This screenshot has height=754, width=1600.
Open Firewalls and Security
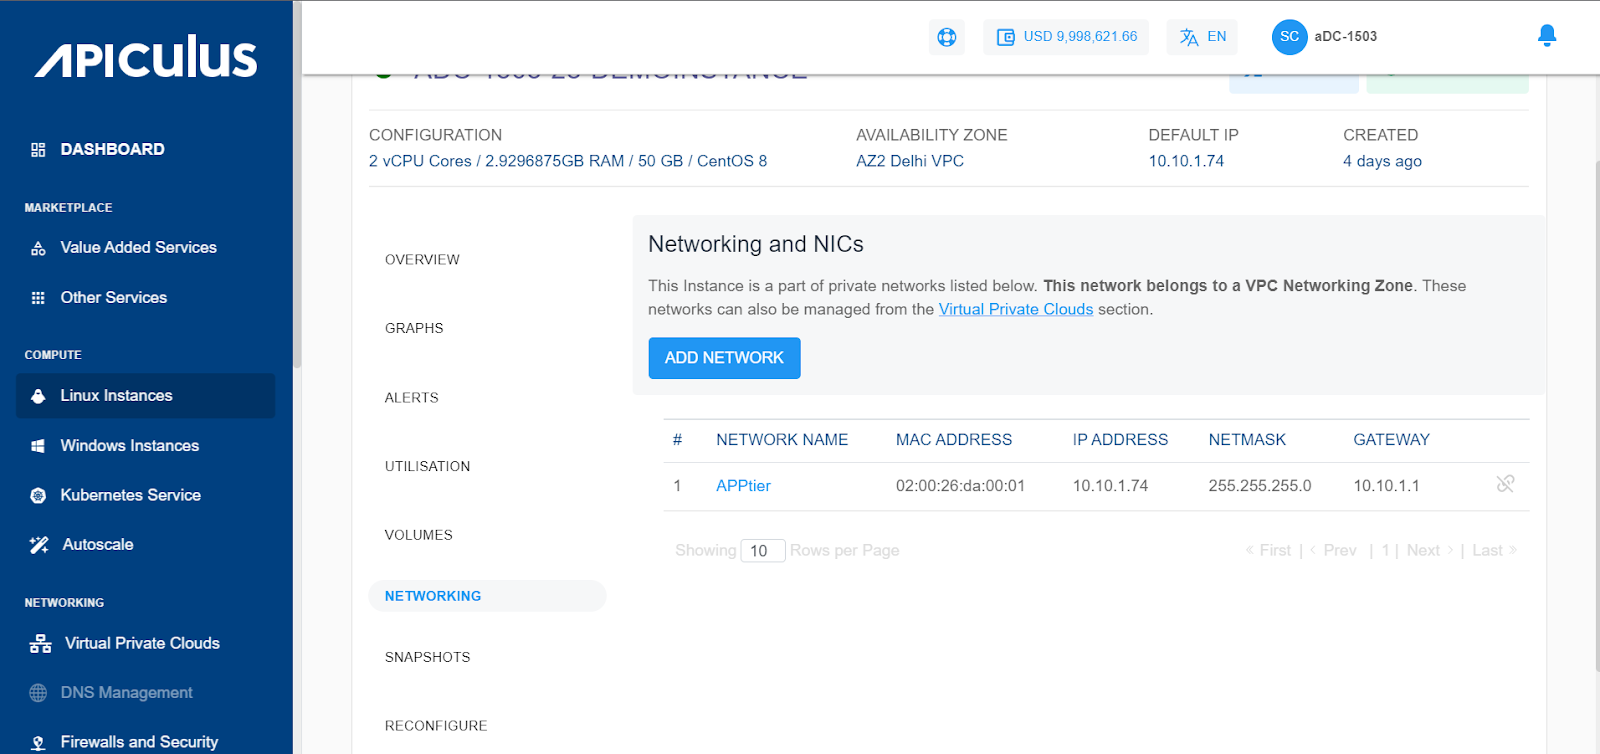tap(139, 742)
